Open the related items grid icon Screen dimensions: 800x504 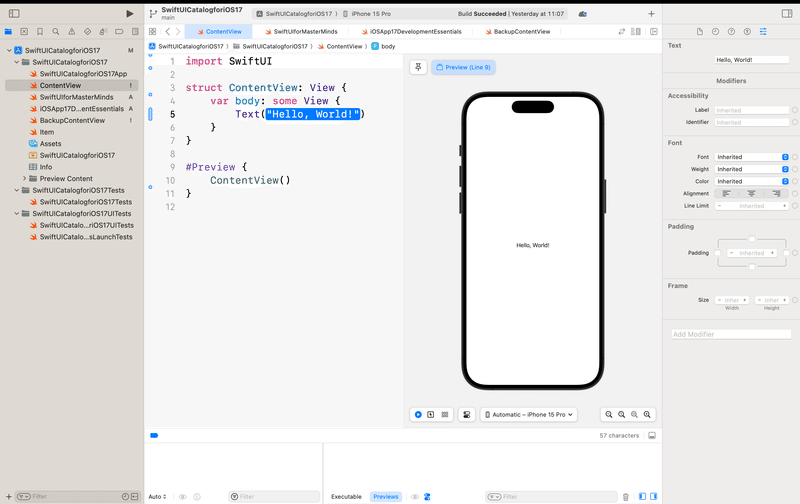pyautogui.click(x=152, y=32)
